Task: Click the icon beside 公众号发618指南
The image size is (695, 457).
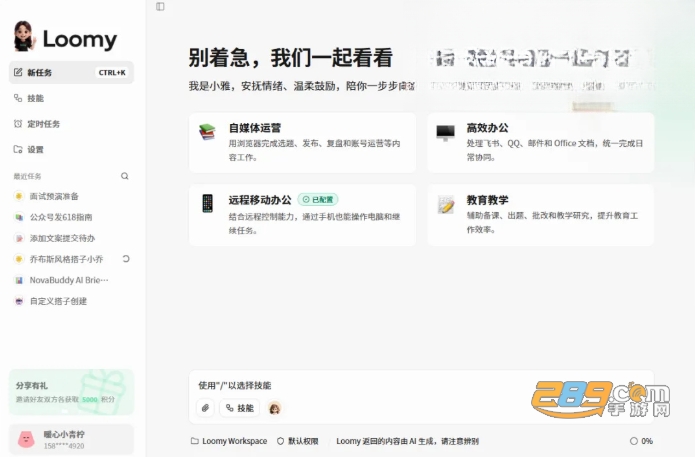Action: 19,217
